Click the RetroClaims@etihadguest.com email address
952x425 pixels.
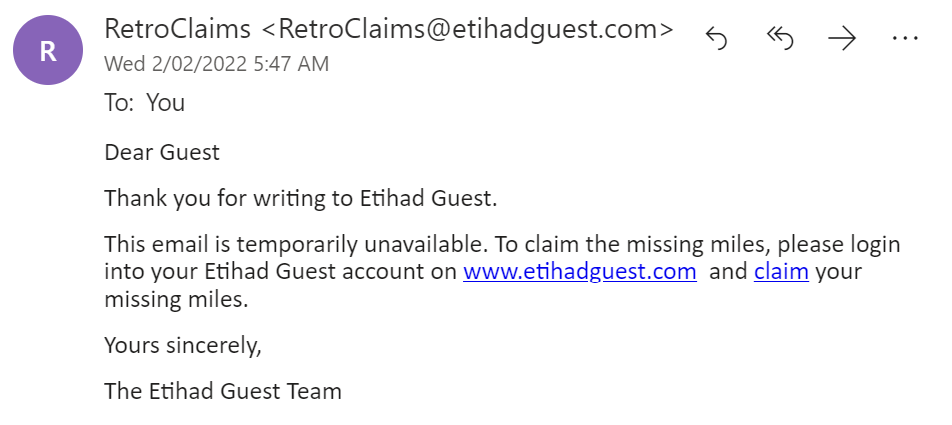(468, 30)
